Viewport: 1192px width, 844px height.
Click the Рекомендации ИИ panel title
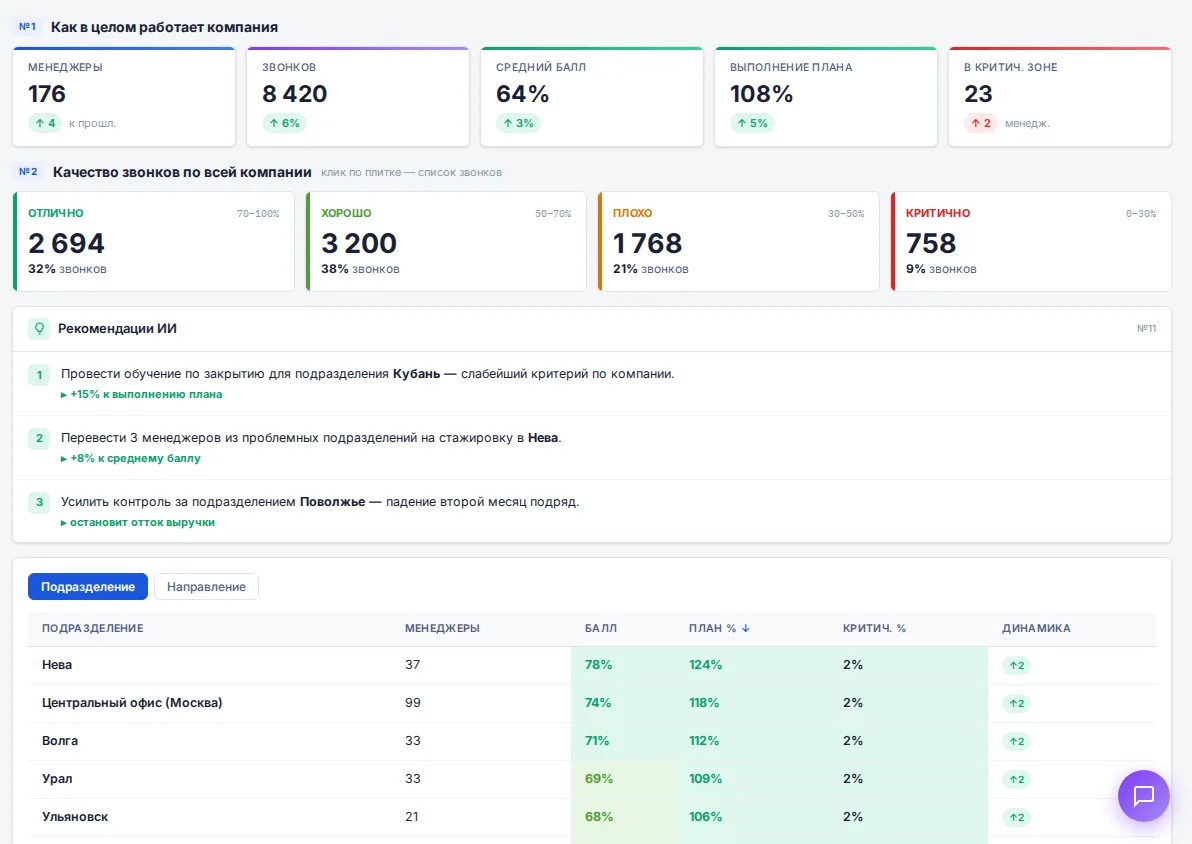(117, 328)
